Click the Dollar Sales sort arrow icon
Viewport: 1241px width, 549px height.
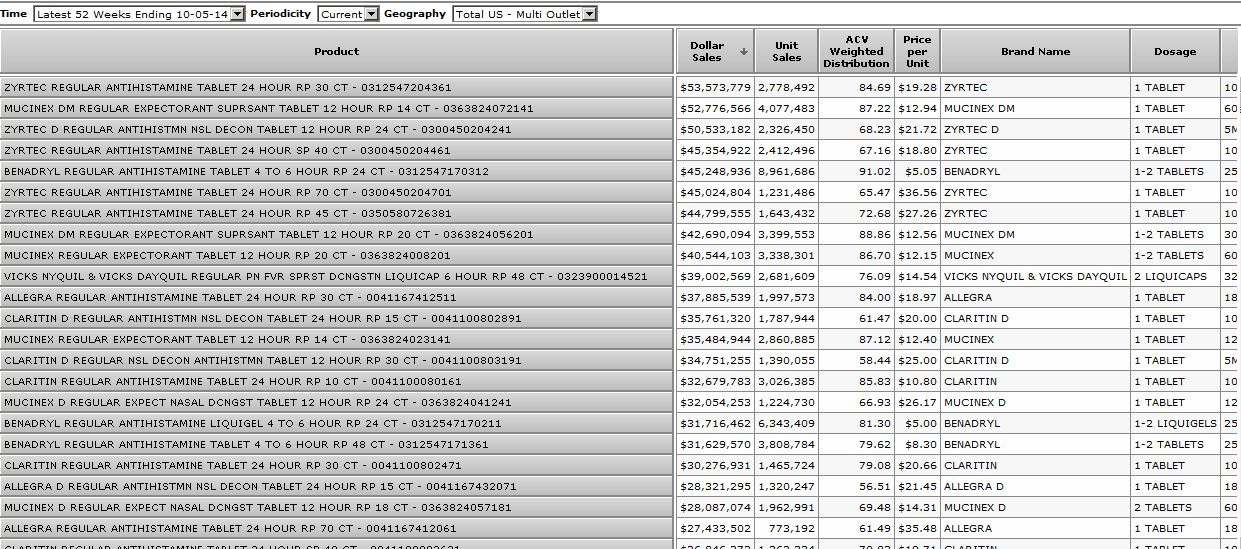pos(743,52)
